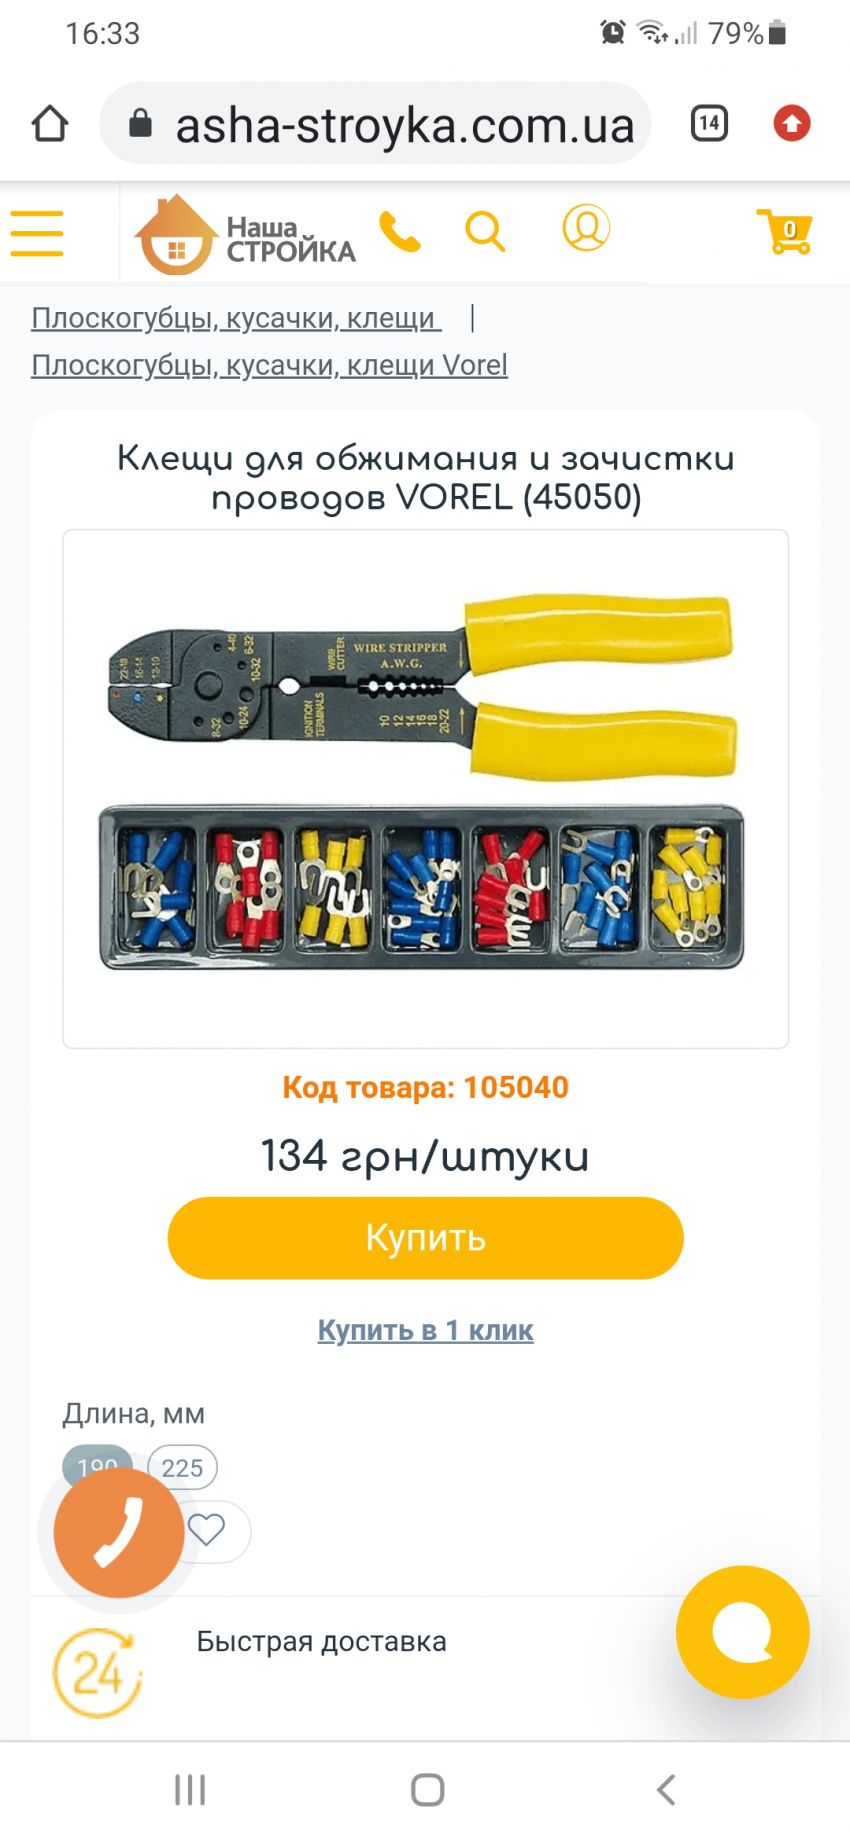Open the yellow chat bubble widget
This screenshot has height=1839, width=850.
pos(743,1632)
